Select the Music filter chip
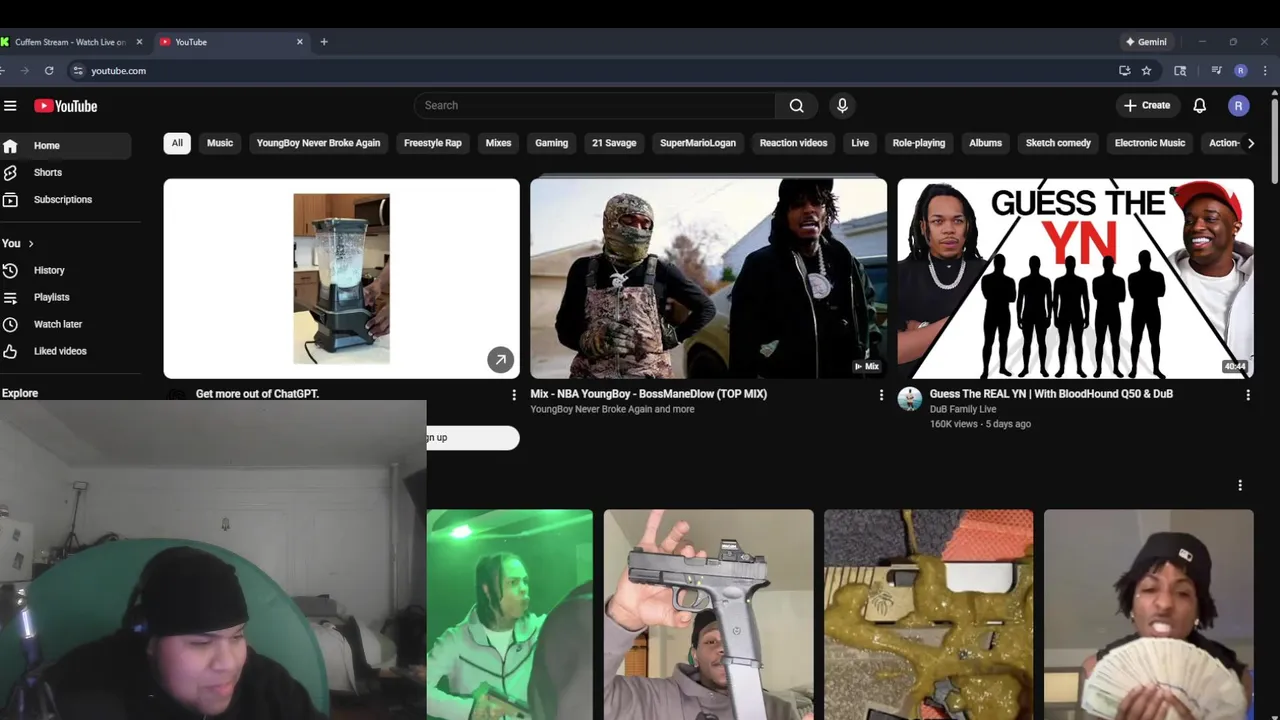Screen dimensions: 1280x720 click(x=220, y=143)
